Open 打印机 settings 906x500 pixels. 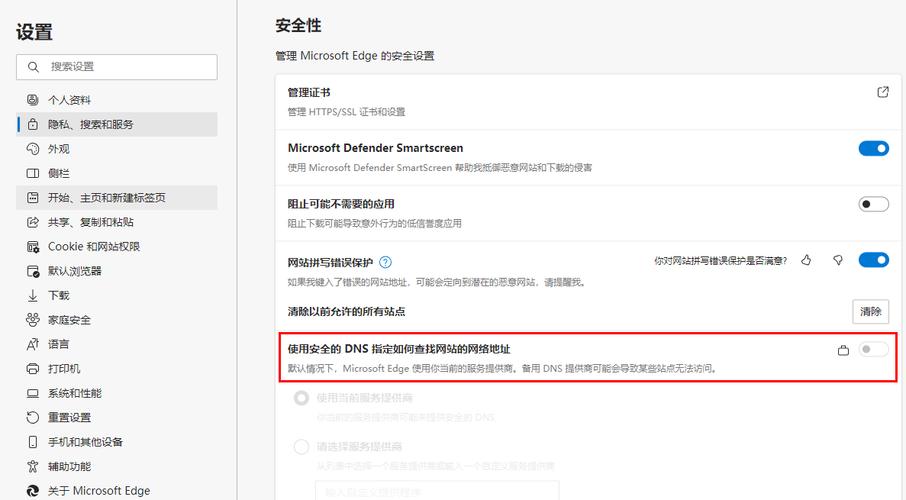tap(117, 369)
